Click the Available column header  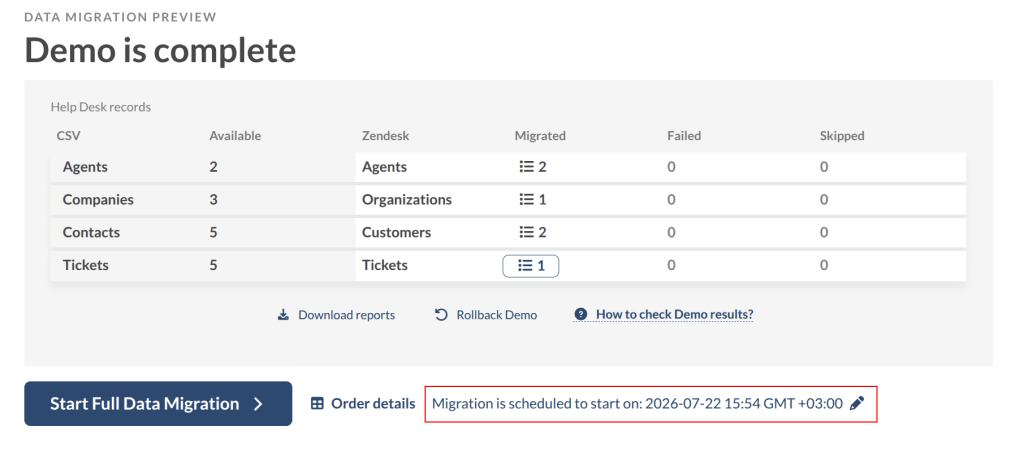(235, 136)
